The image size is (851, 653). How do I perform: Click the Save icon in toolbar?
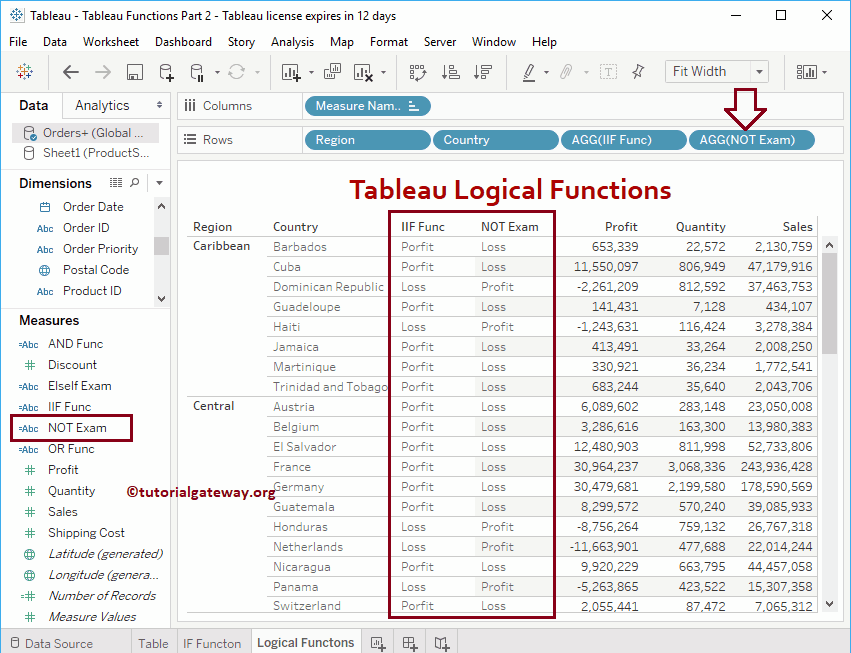click(135, 72)
